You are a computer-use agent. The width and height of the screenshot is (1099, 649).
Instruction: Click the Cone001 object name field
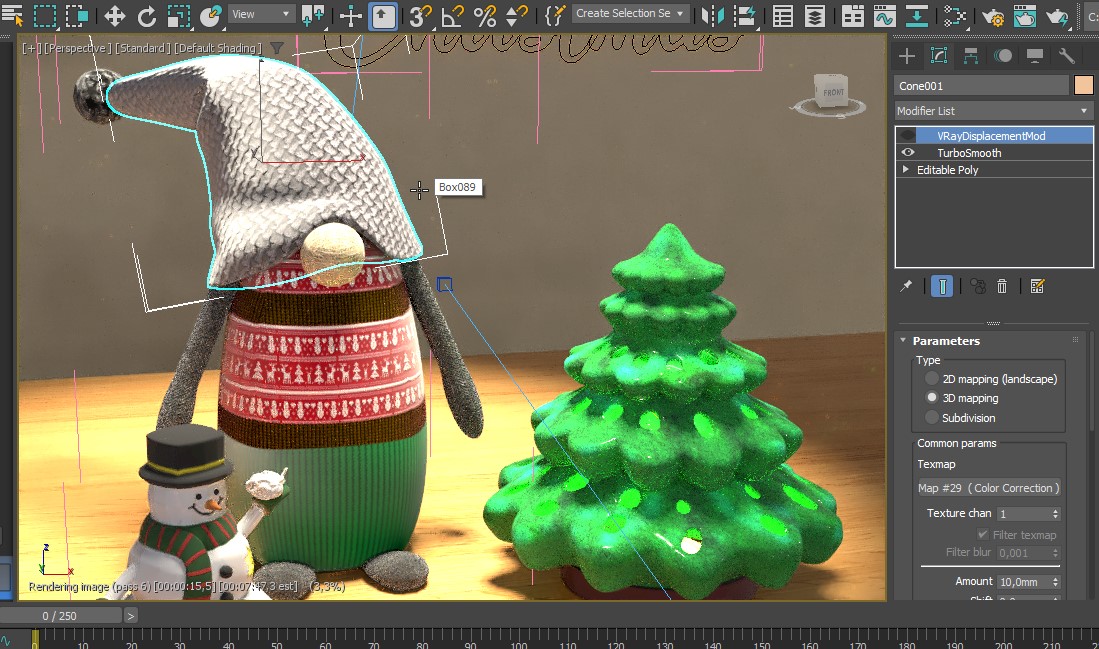(980, 86)
